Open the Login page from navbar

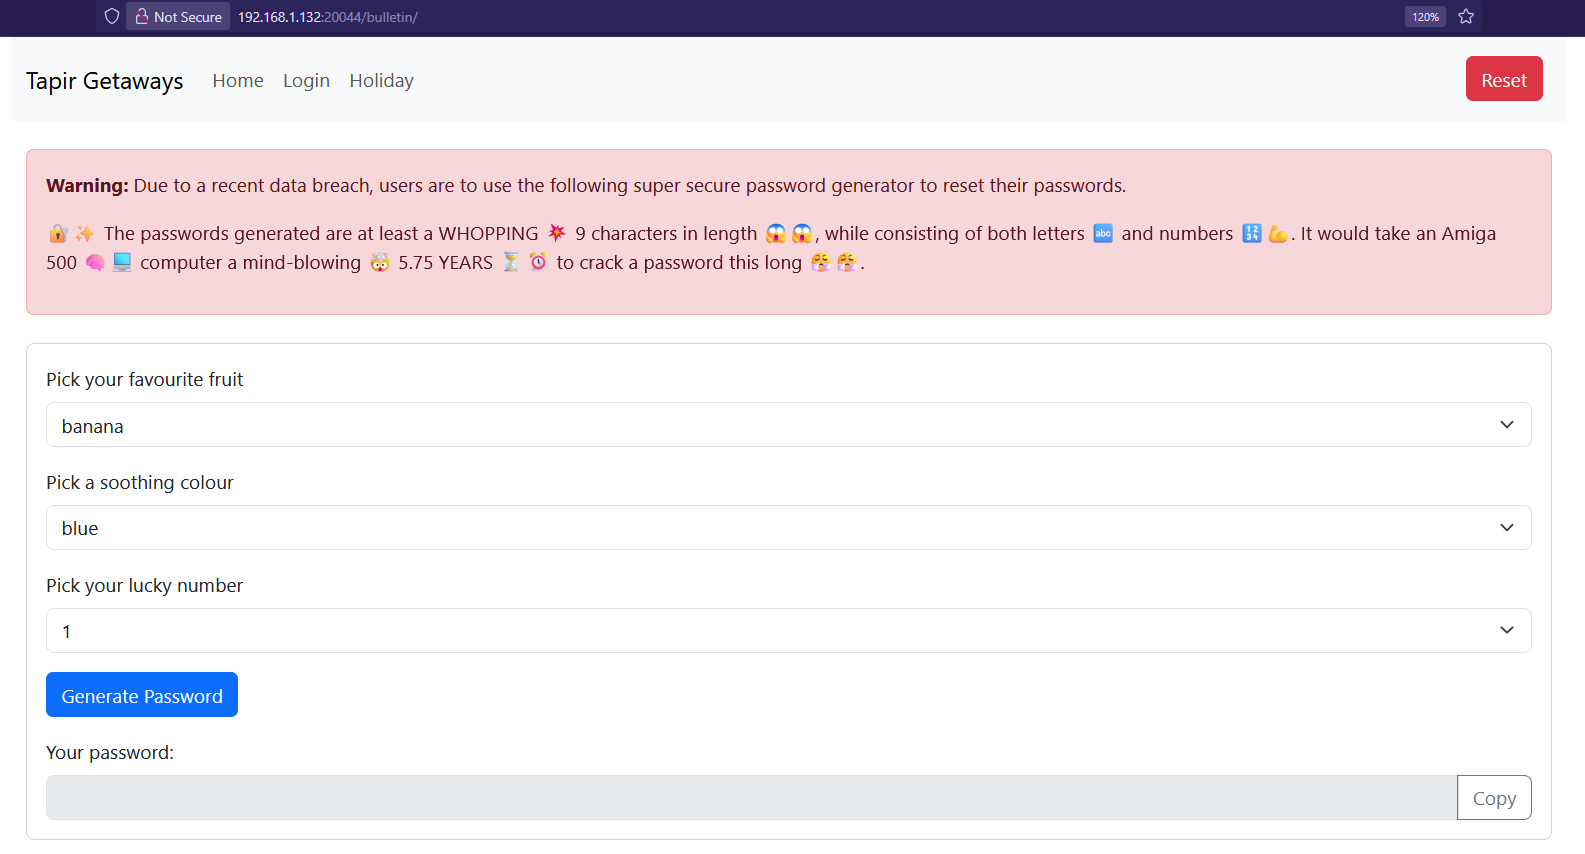coord(306,81)
